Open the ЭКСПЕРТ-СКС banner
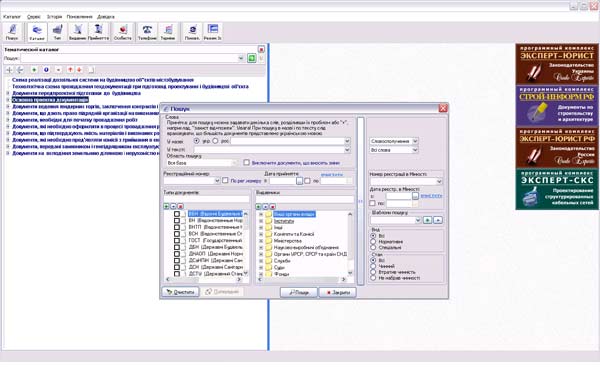Viewport: 600px width, 375px height. [557, 189]
